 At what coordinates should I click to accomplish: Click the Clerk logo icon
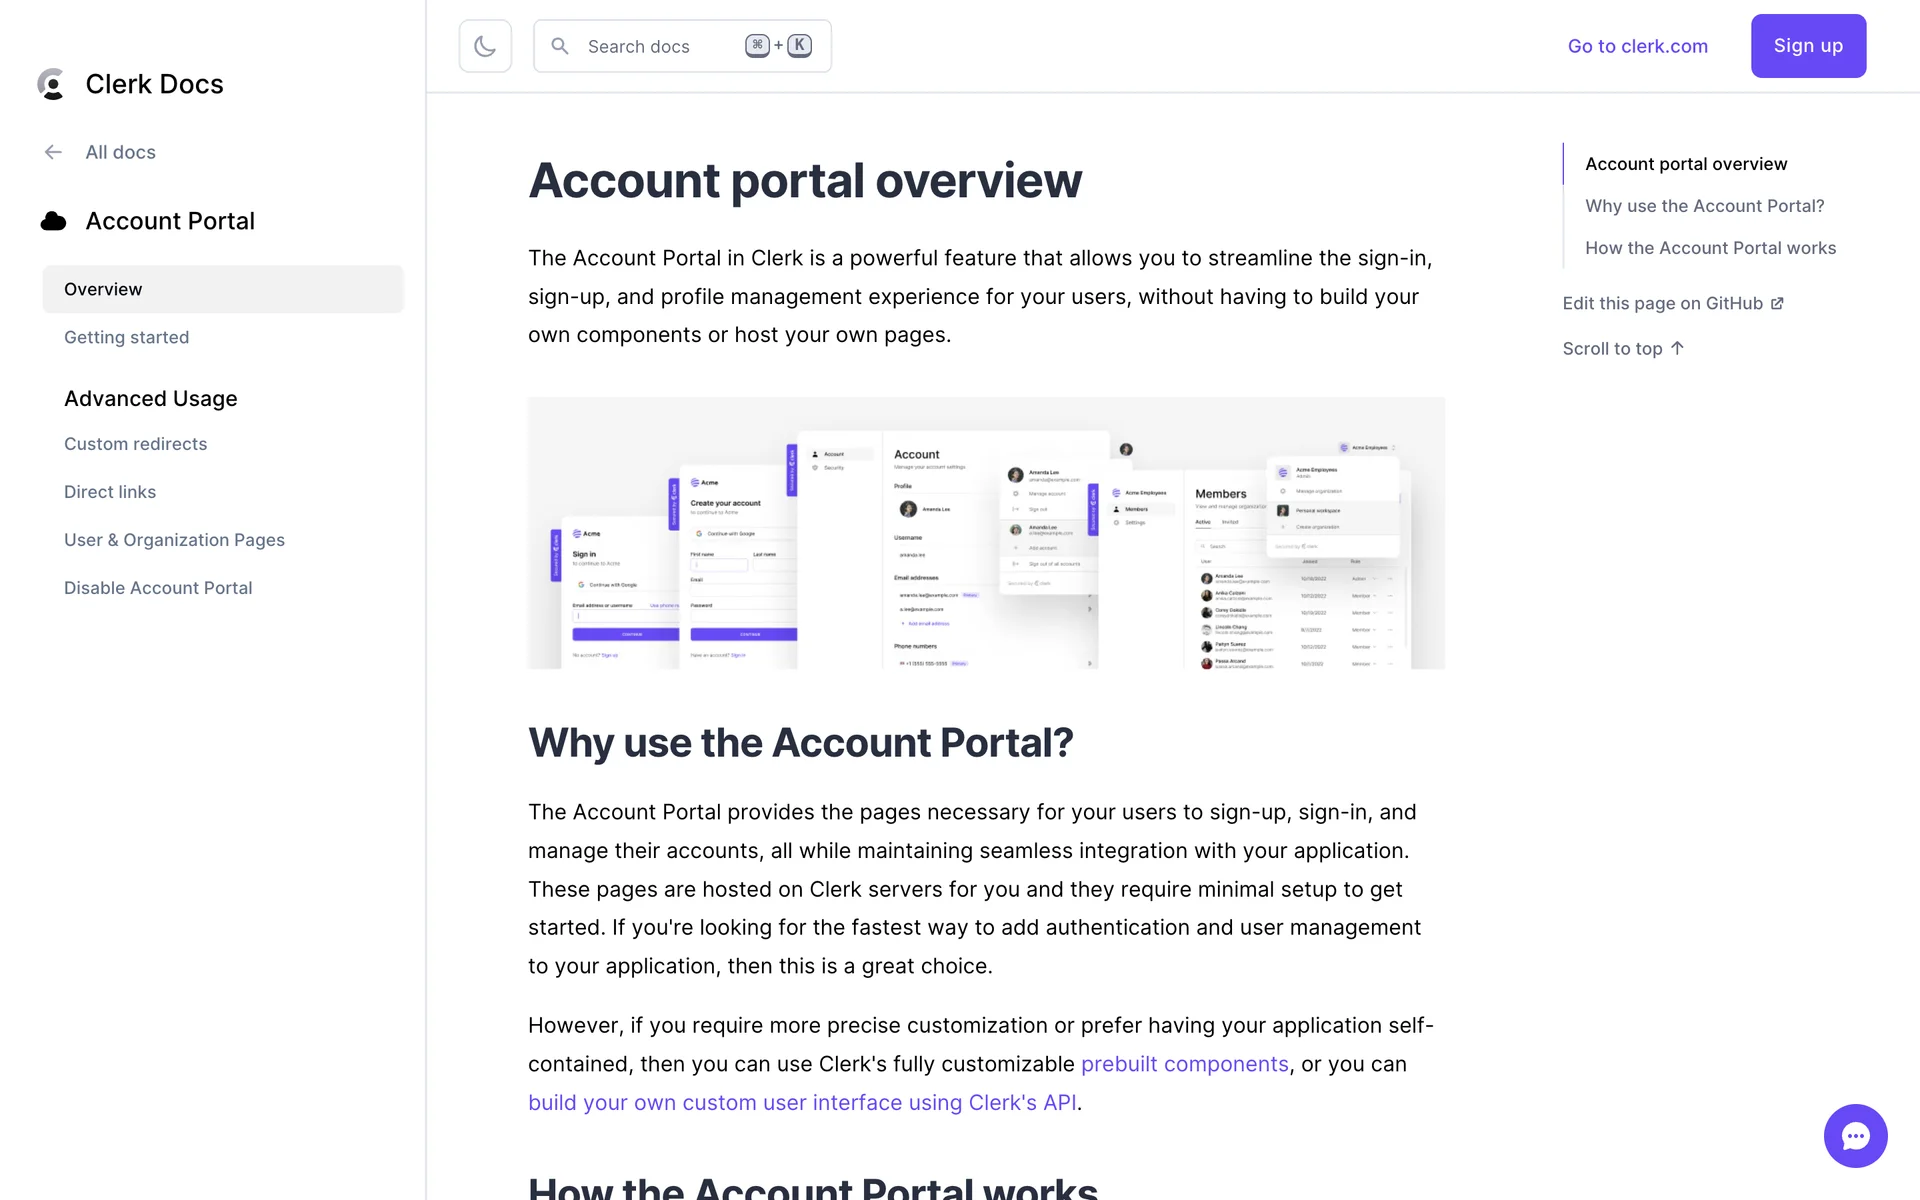pos(51,84)
